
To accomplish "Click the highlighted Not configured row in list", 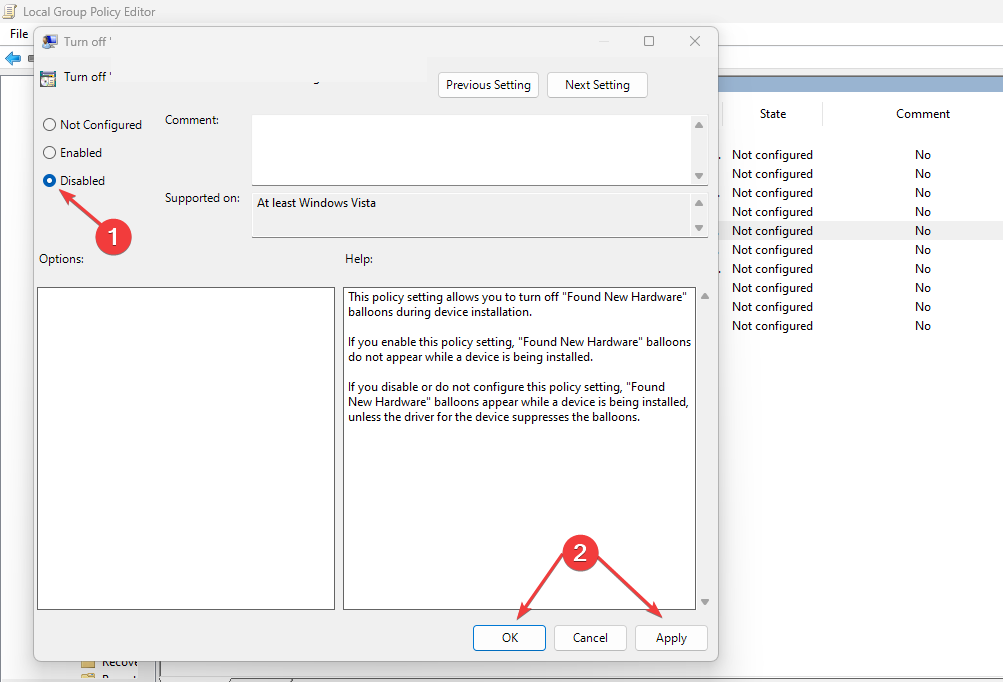I will point(860,231).
